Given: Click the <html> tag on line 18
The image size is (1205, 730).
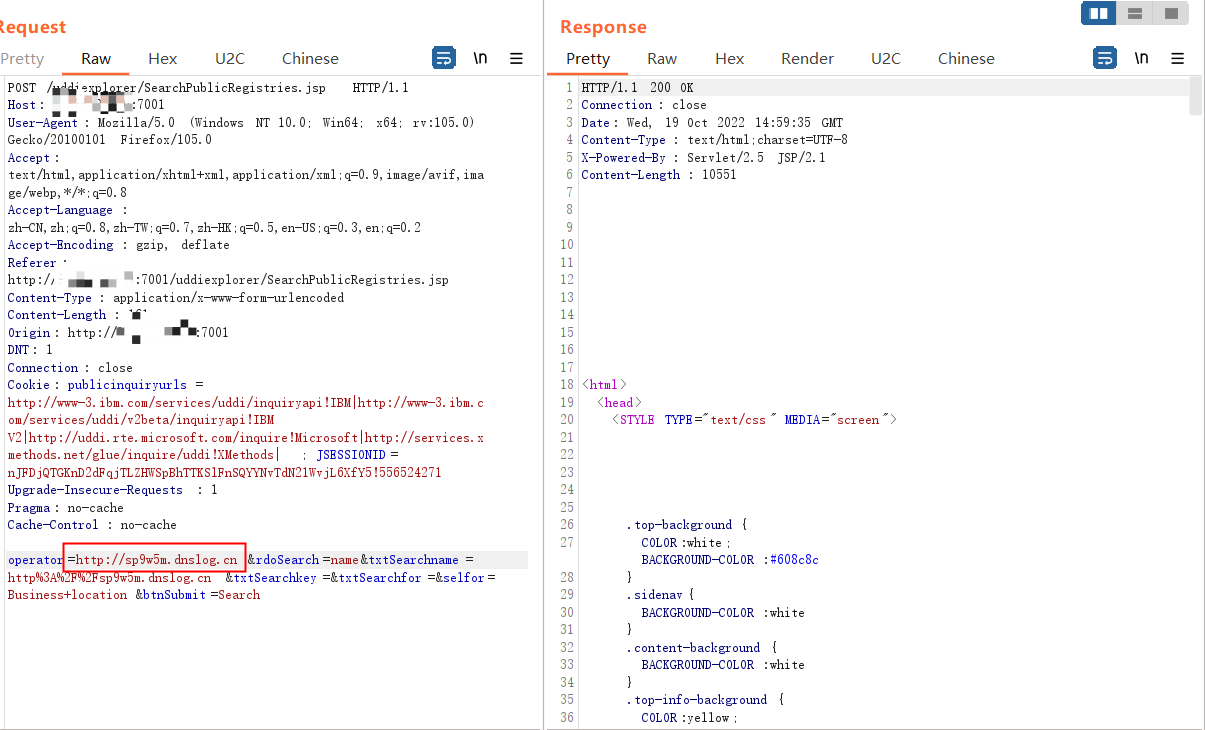Looking at the screenshot, I should coord(604,385).
